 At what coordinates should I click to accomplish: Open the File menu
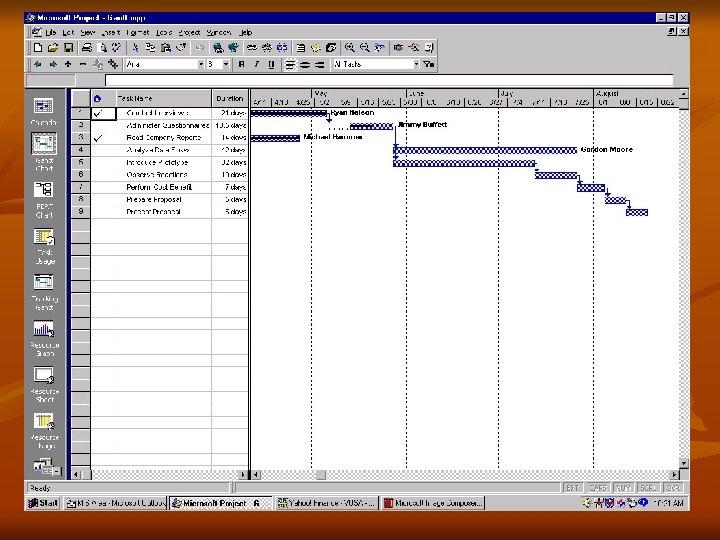[51, 33]
